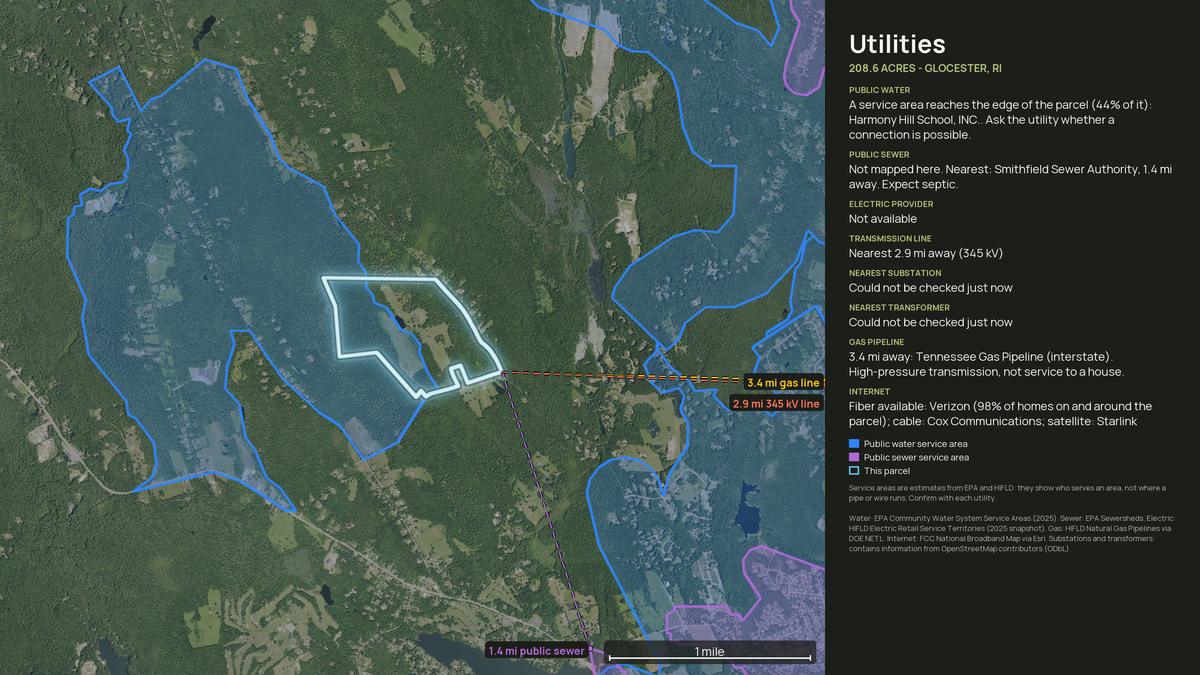Click the INTERNET section label
Viewport: 1200px width, 675px height.
pyautogui.click(x=869, y=392)
